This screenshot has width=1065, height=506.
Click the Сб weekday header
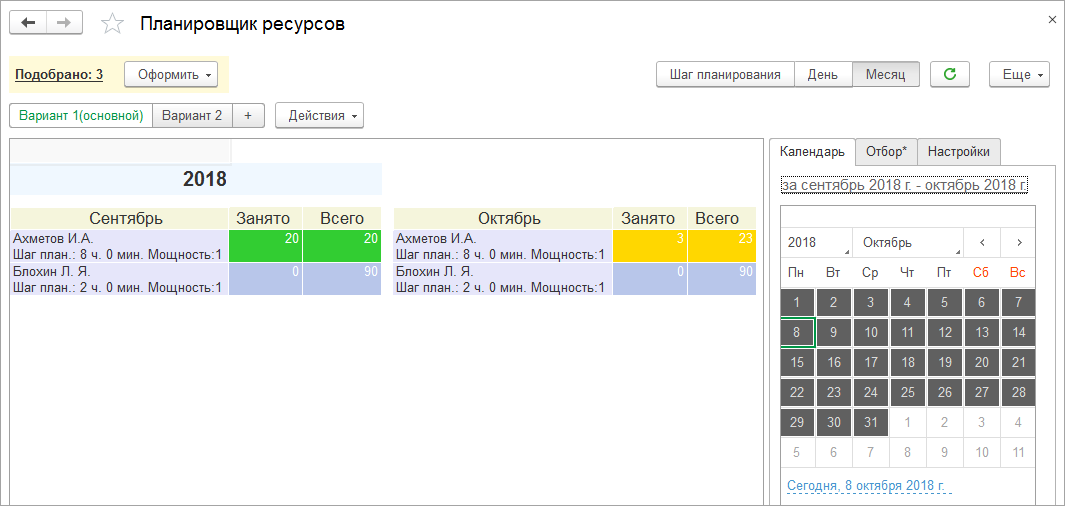(x=981, y=272)
